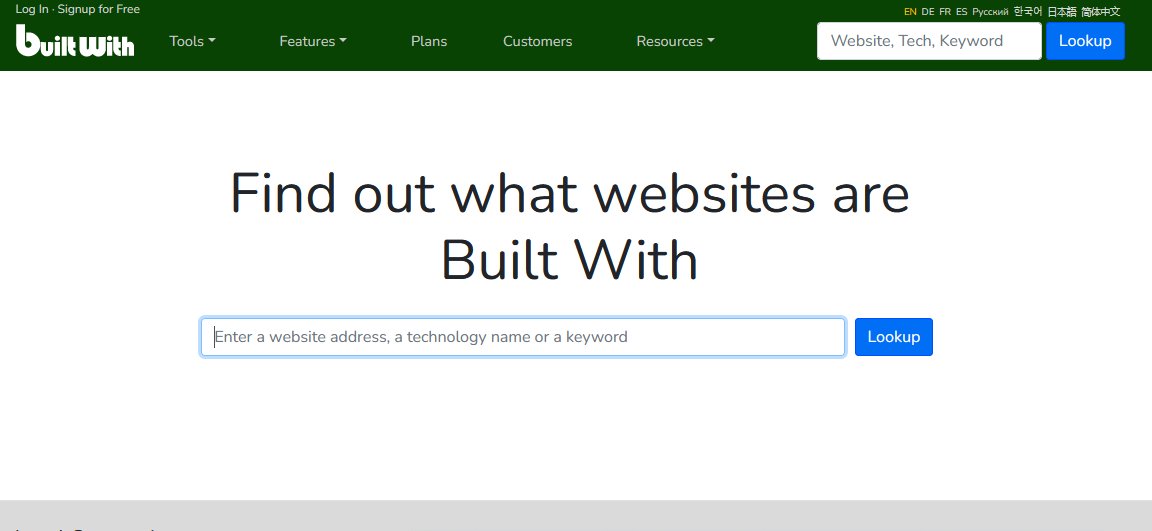1152x531 pixels.
Task: Focus the main website address search field
Action: 523,337
